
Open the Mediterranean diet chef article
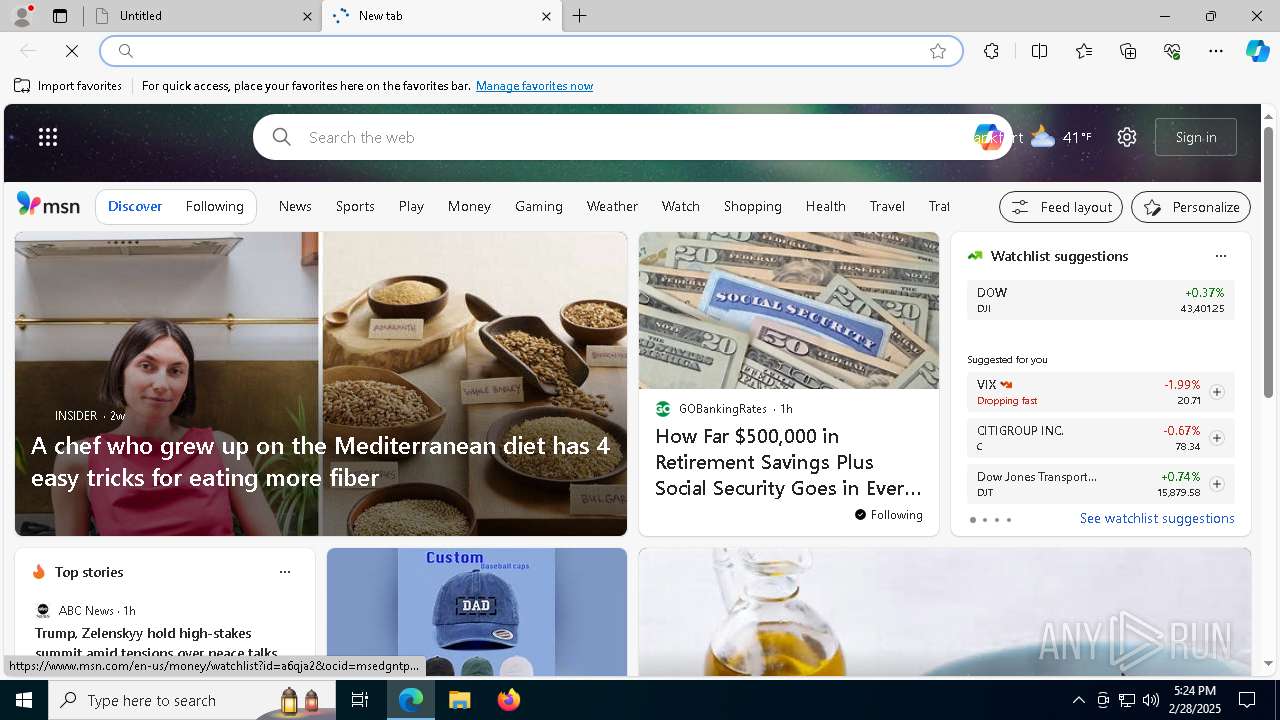point(320,461)
